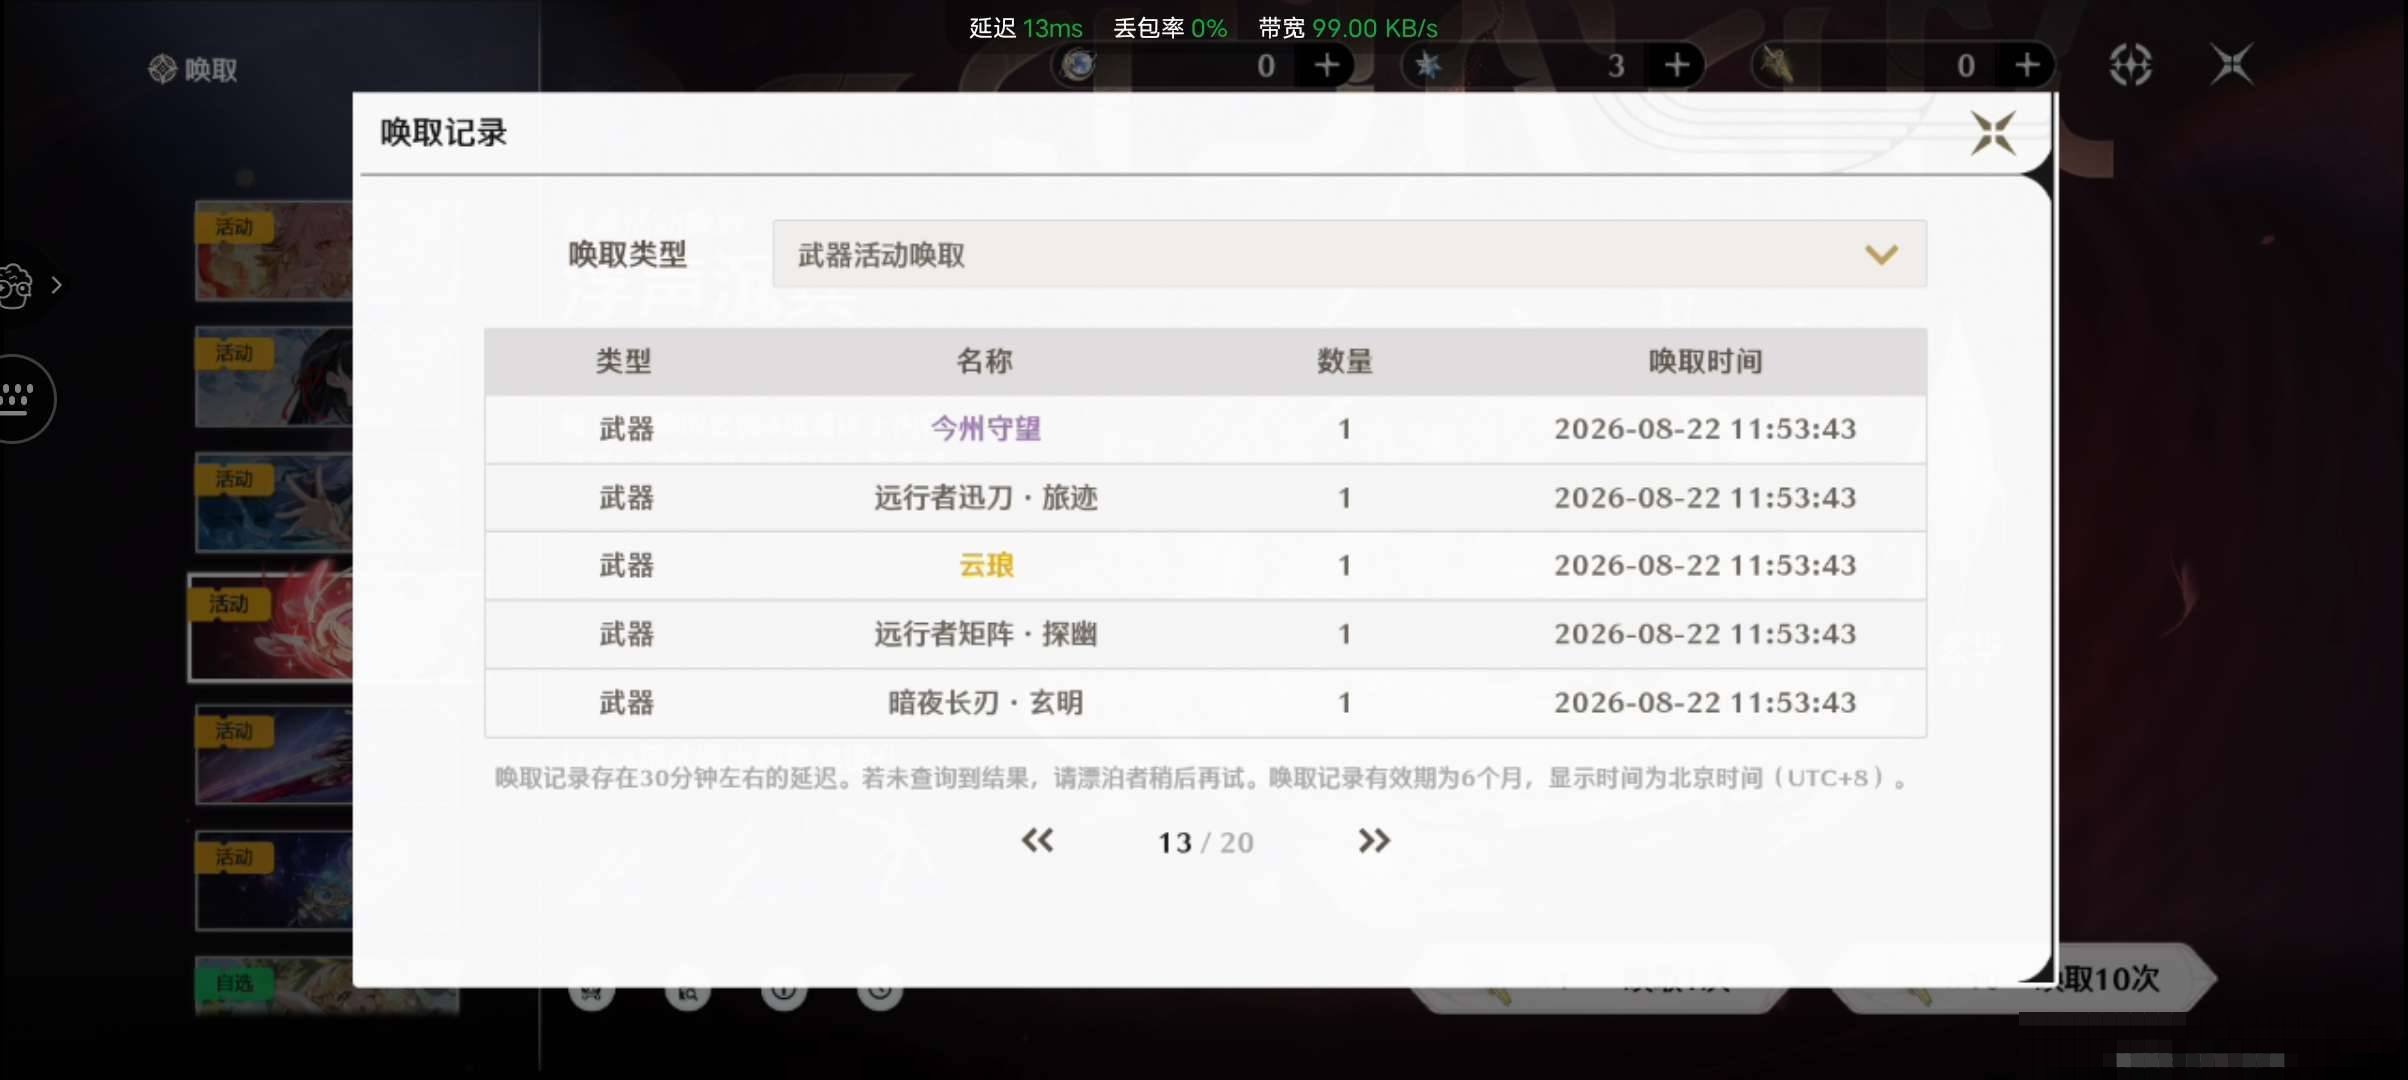Select the third 活动 banner thumbnail

point(274,502)
